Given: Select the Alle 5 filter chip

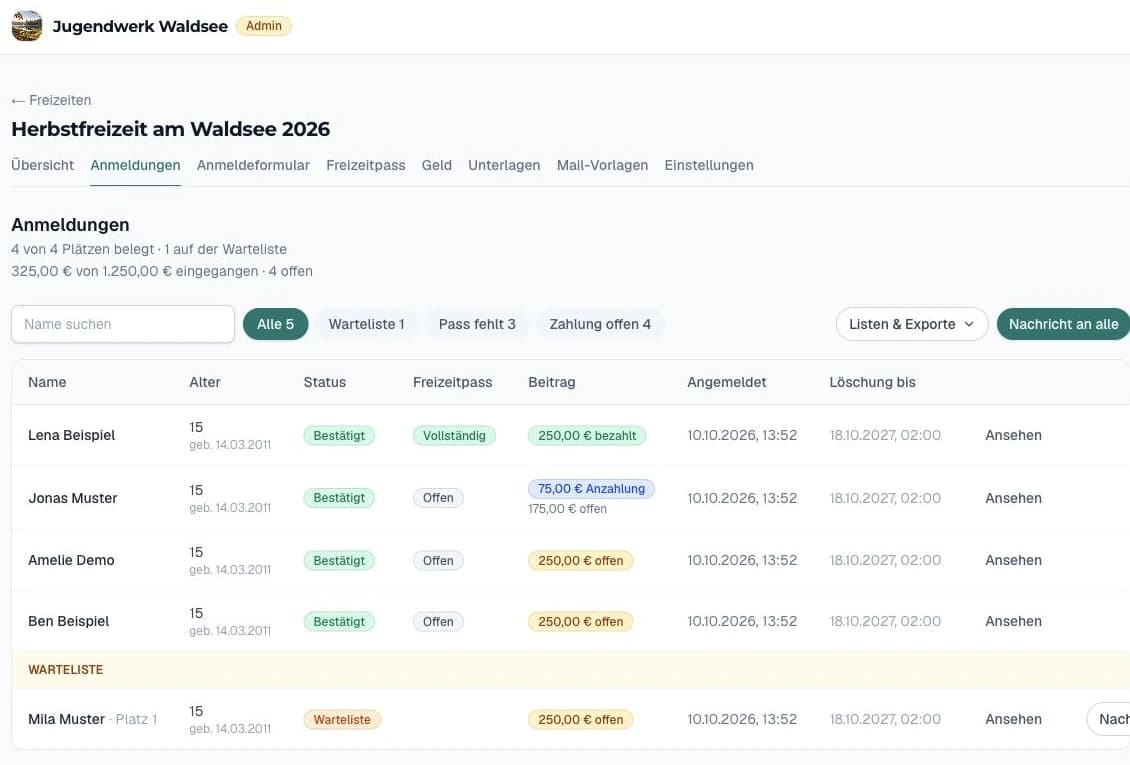Looking at the screenshot, I should coord(275,324).
